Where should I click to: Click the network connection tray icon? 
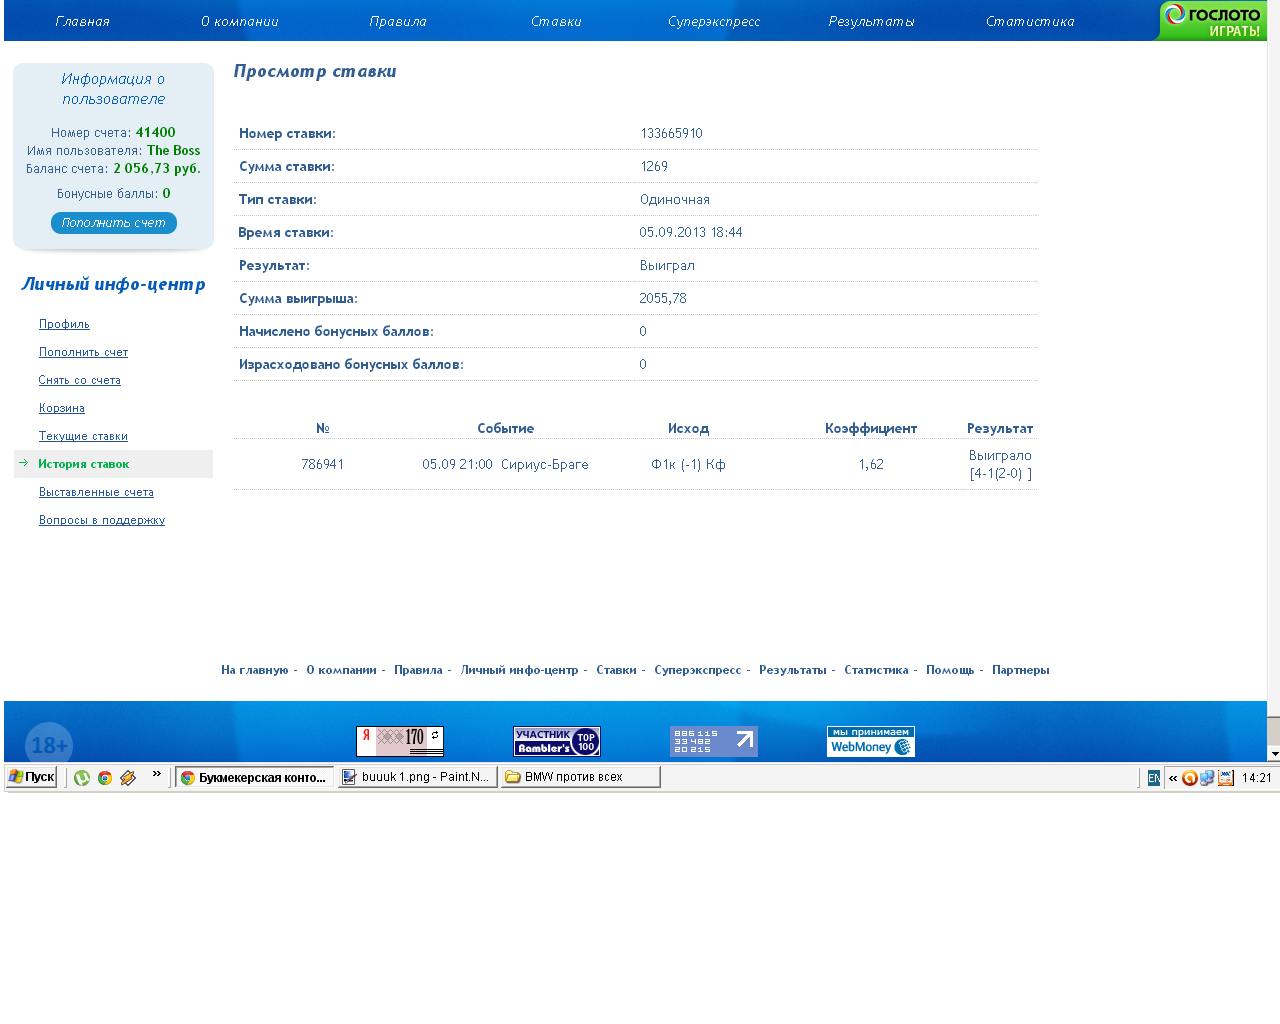(x=1207, y=778)
